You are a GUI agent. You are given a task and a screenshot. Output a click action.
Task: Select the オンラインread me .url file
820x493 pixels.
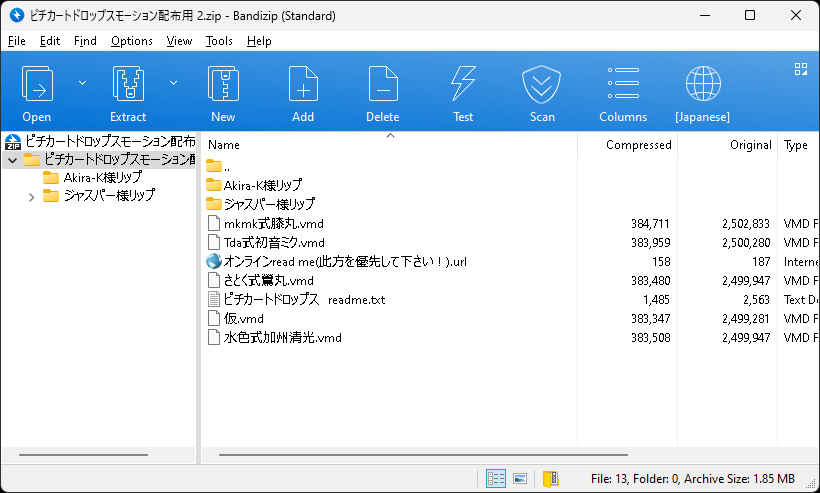point(336,261)
